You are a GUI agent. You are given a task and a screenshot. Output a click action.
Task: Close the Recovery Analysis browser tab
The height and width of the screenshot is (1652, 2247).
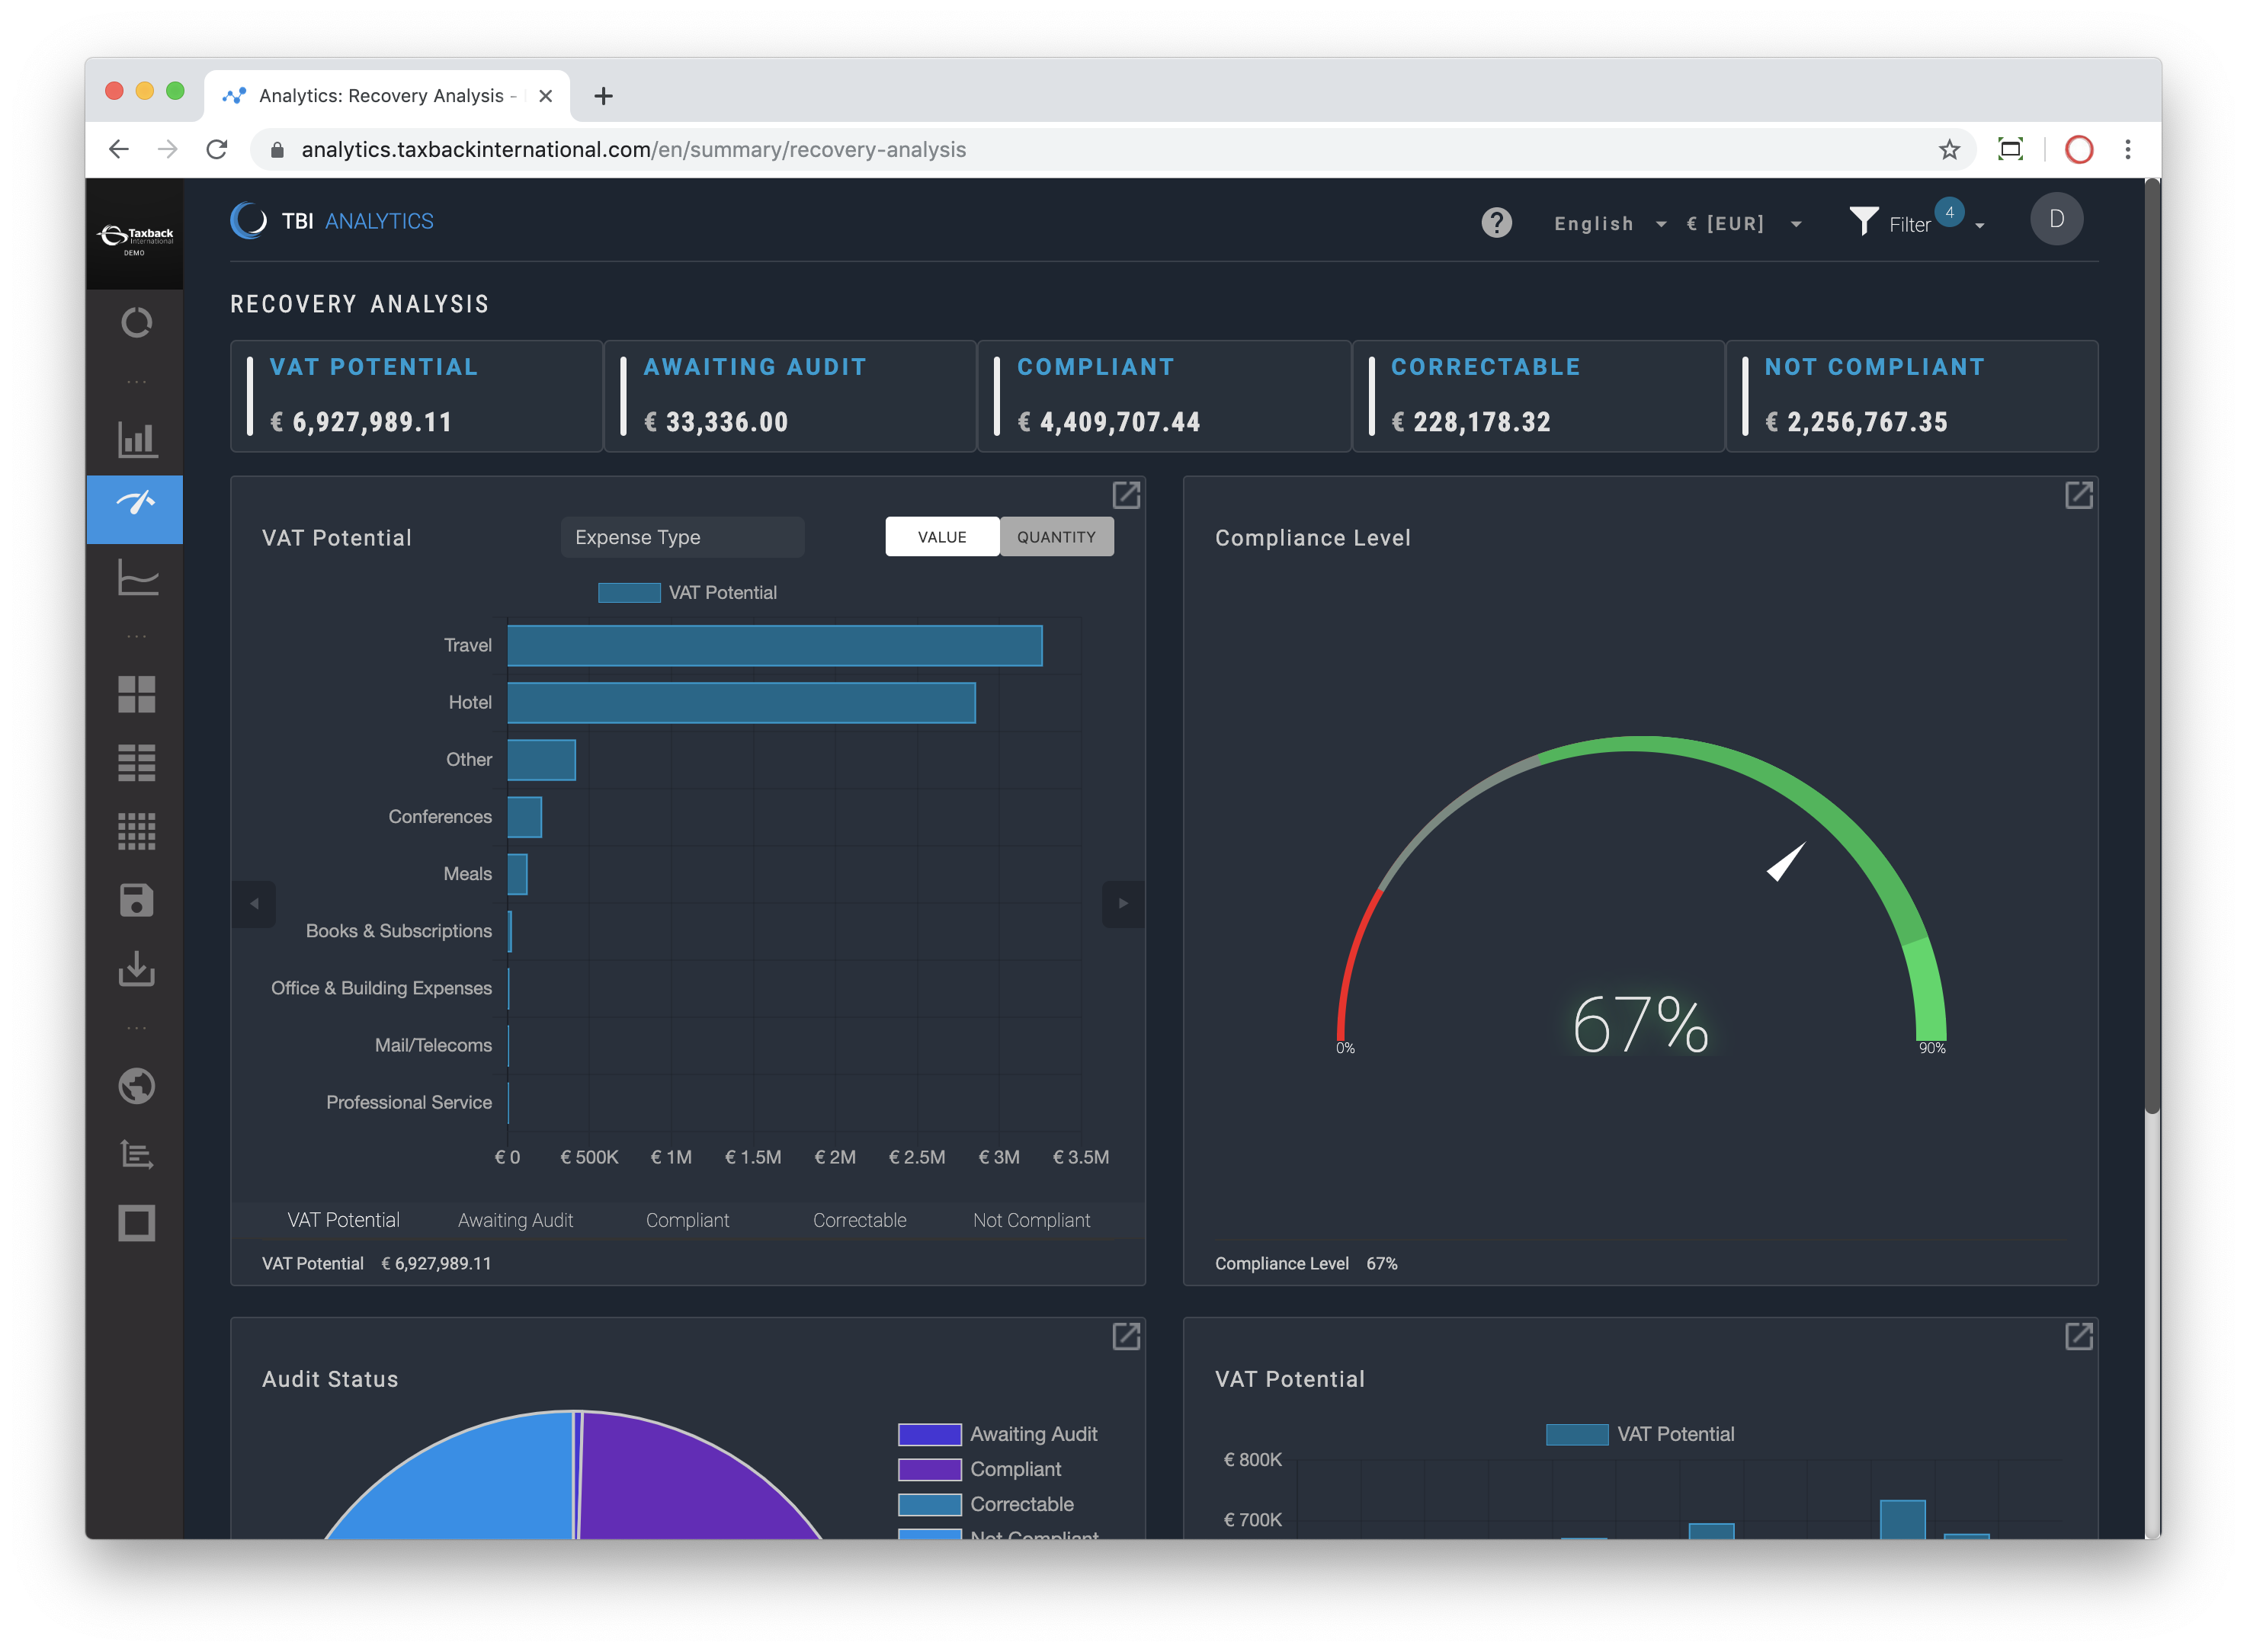545,96
